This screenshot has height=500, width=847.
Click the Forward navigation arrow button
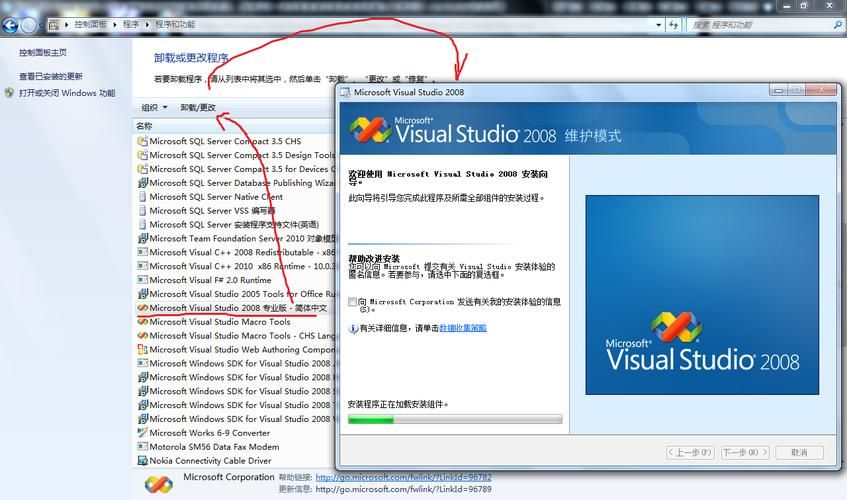tap(28, 25)
